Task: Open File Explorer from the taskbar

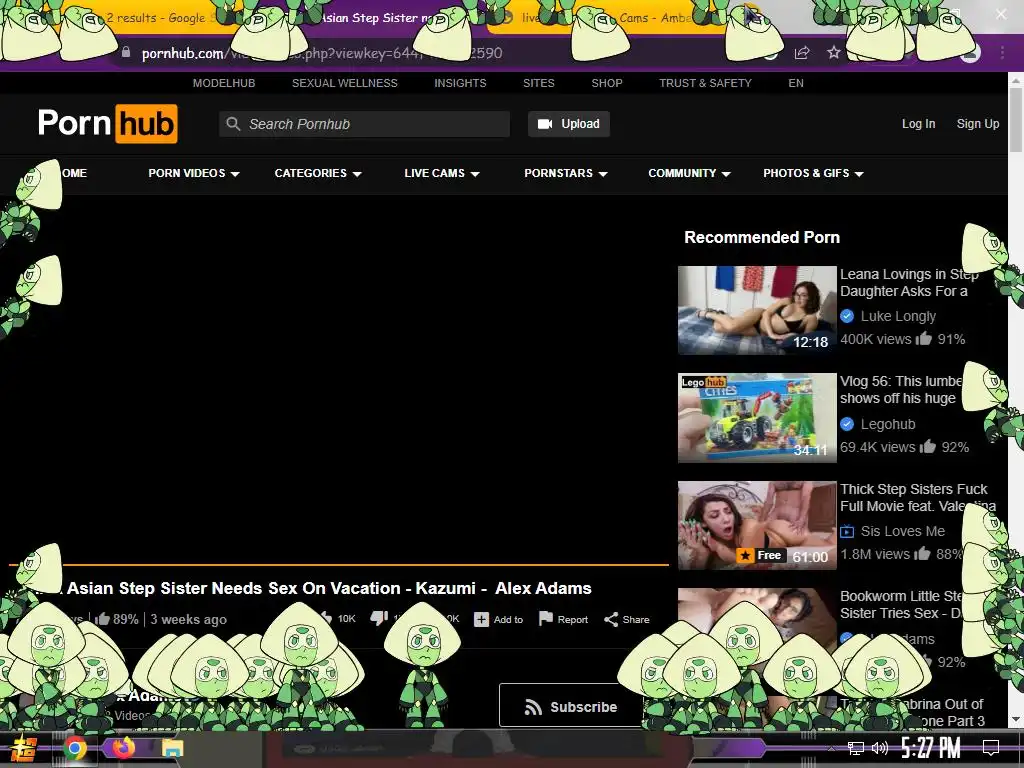Action: (172, 748)
